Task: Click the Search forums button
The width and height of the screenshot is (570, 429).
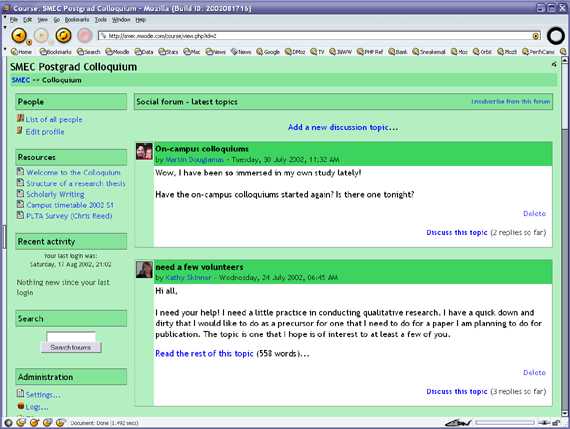Action: [71, 348]
